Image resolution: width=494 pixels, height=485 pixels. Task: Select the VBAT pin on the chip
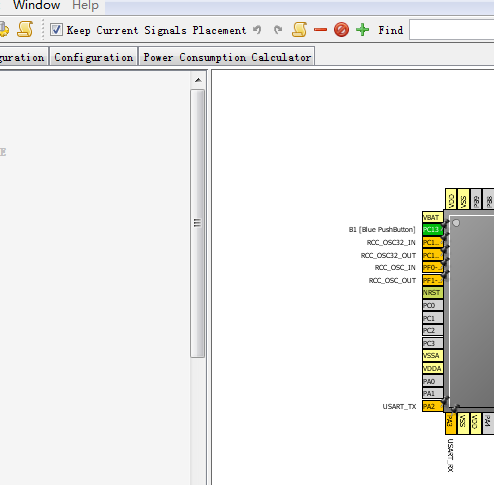coord(432,217)
